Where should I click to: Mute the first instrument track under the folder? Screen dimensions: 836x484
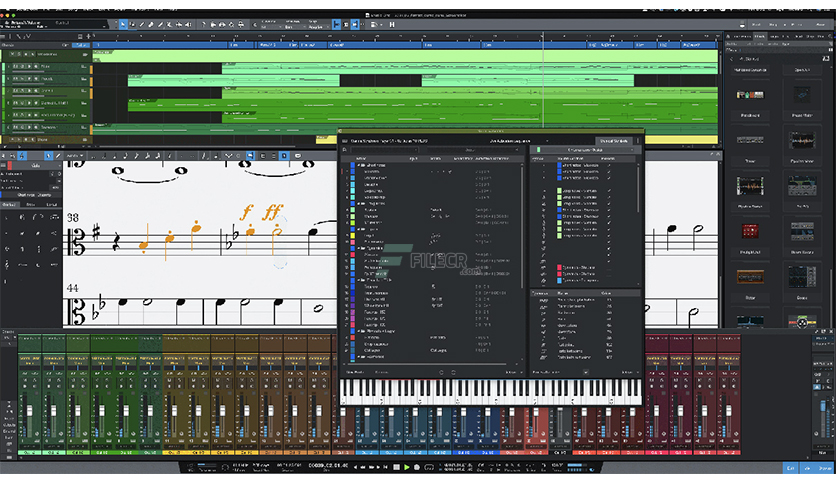[15, 66]
